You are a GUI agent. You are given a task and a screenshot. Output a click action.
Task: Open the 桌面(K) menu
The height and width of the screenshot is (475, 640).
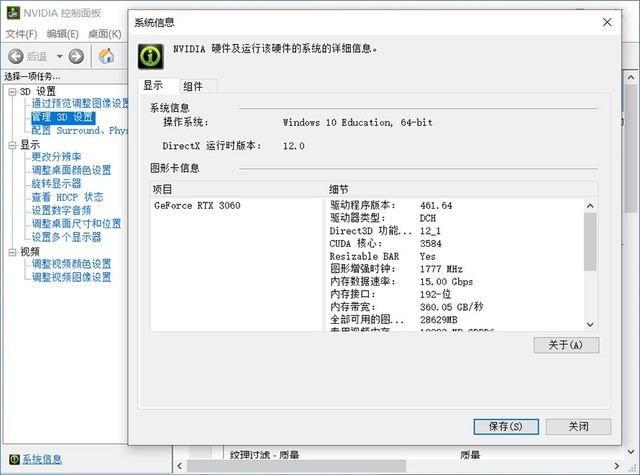(x=104, y=34)
